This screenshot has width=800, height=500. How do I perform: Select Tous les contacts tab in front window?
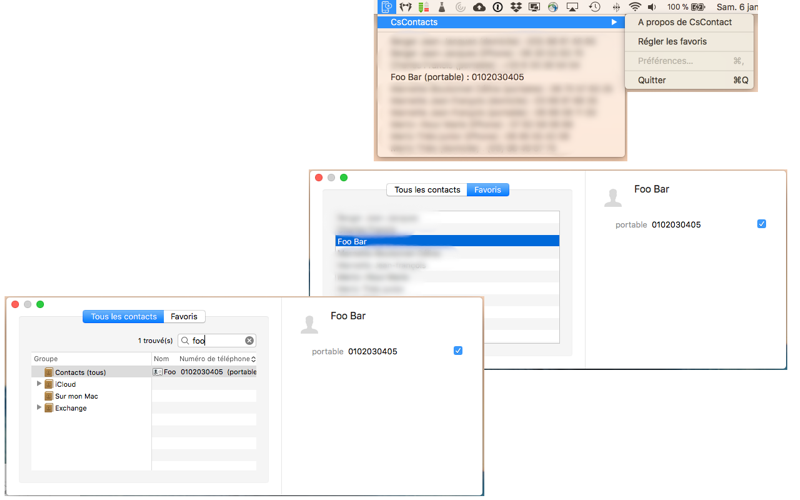123,317
